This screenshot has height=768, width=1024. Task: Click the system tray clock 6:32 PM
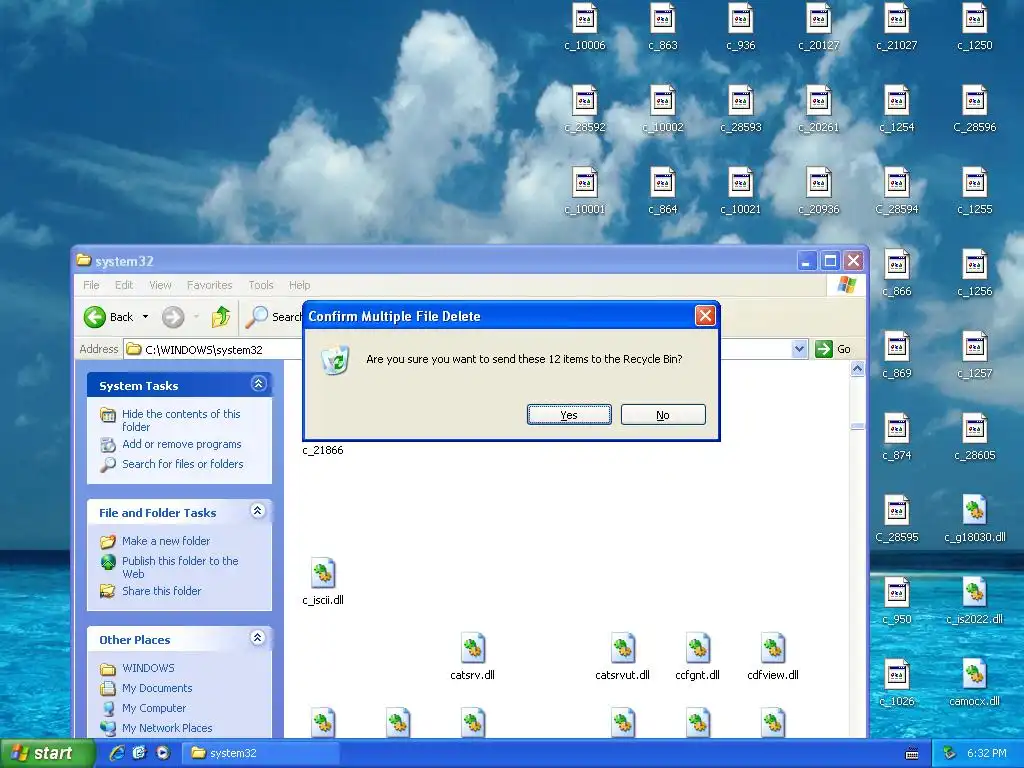click(x=986, y=753)
